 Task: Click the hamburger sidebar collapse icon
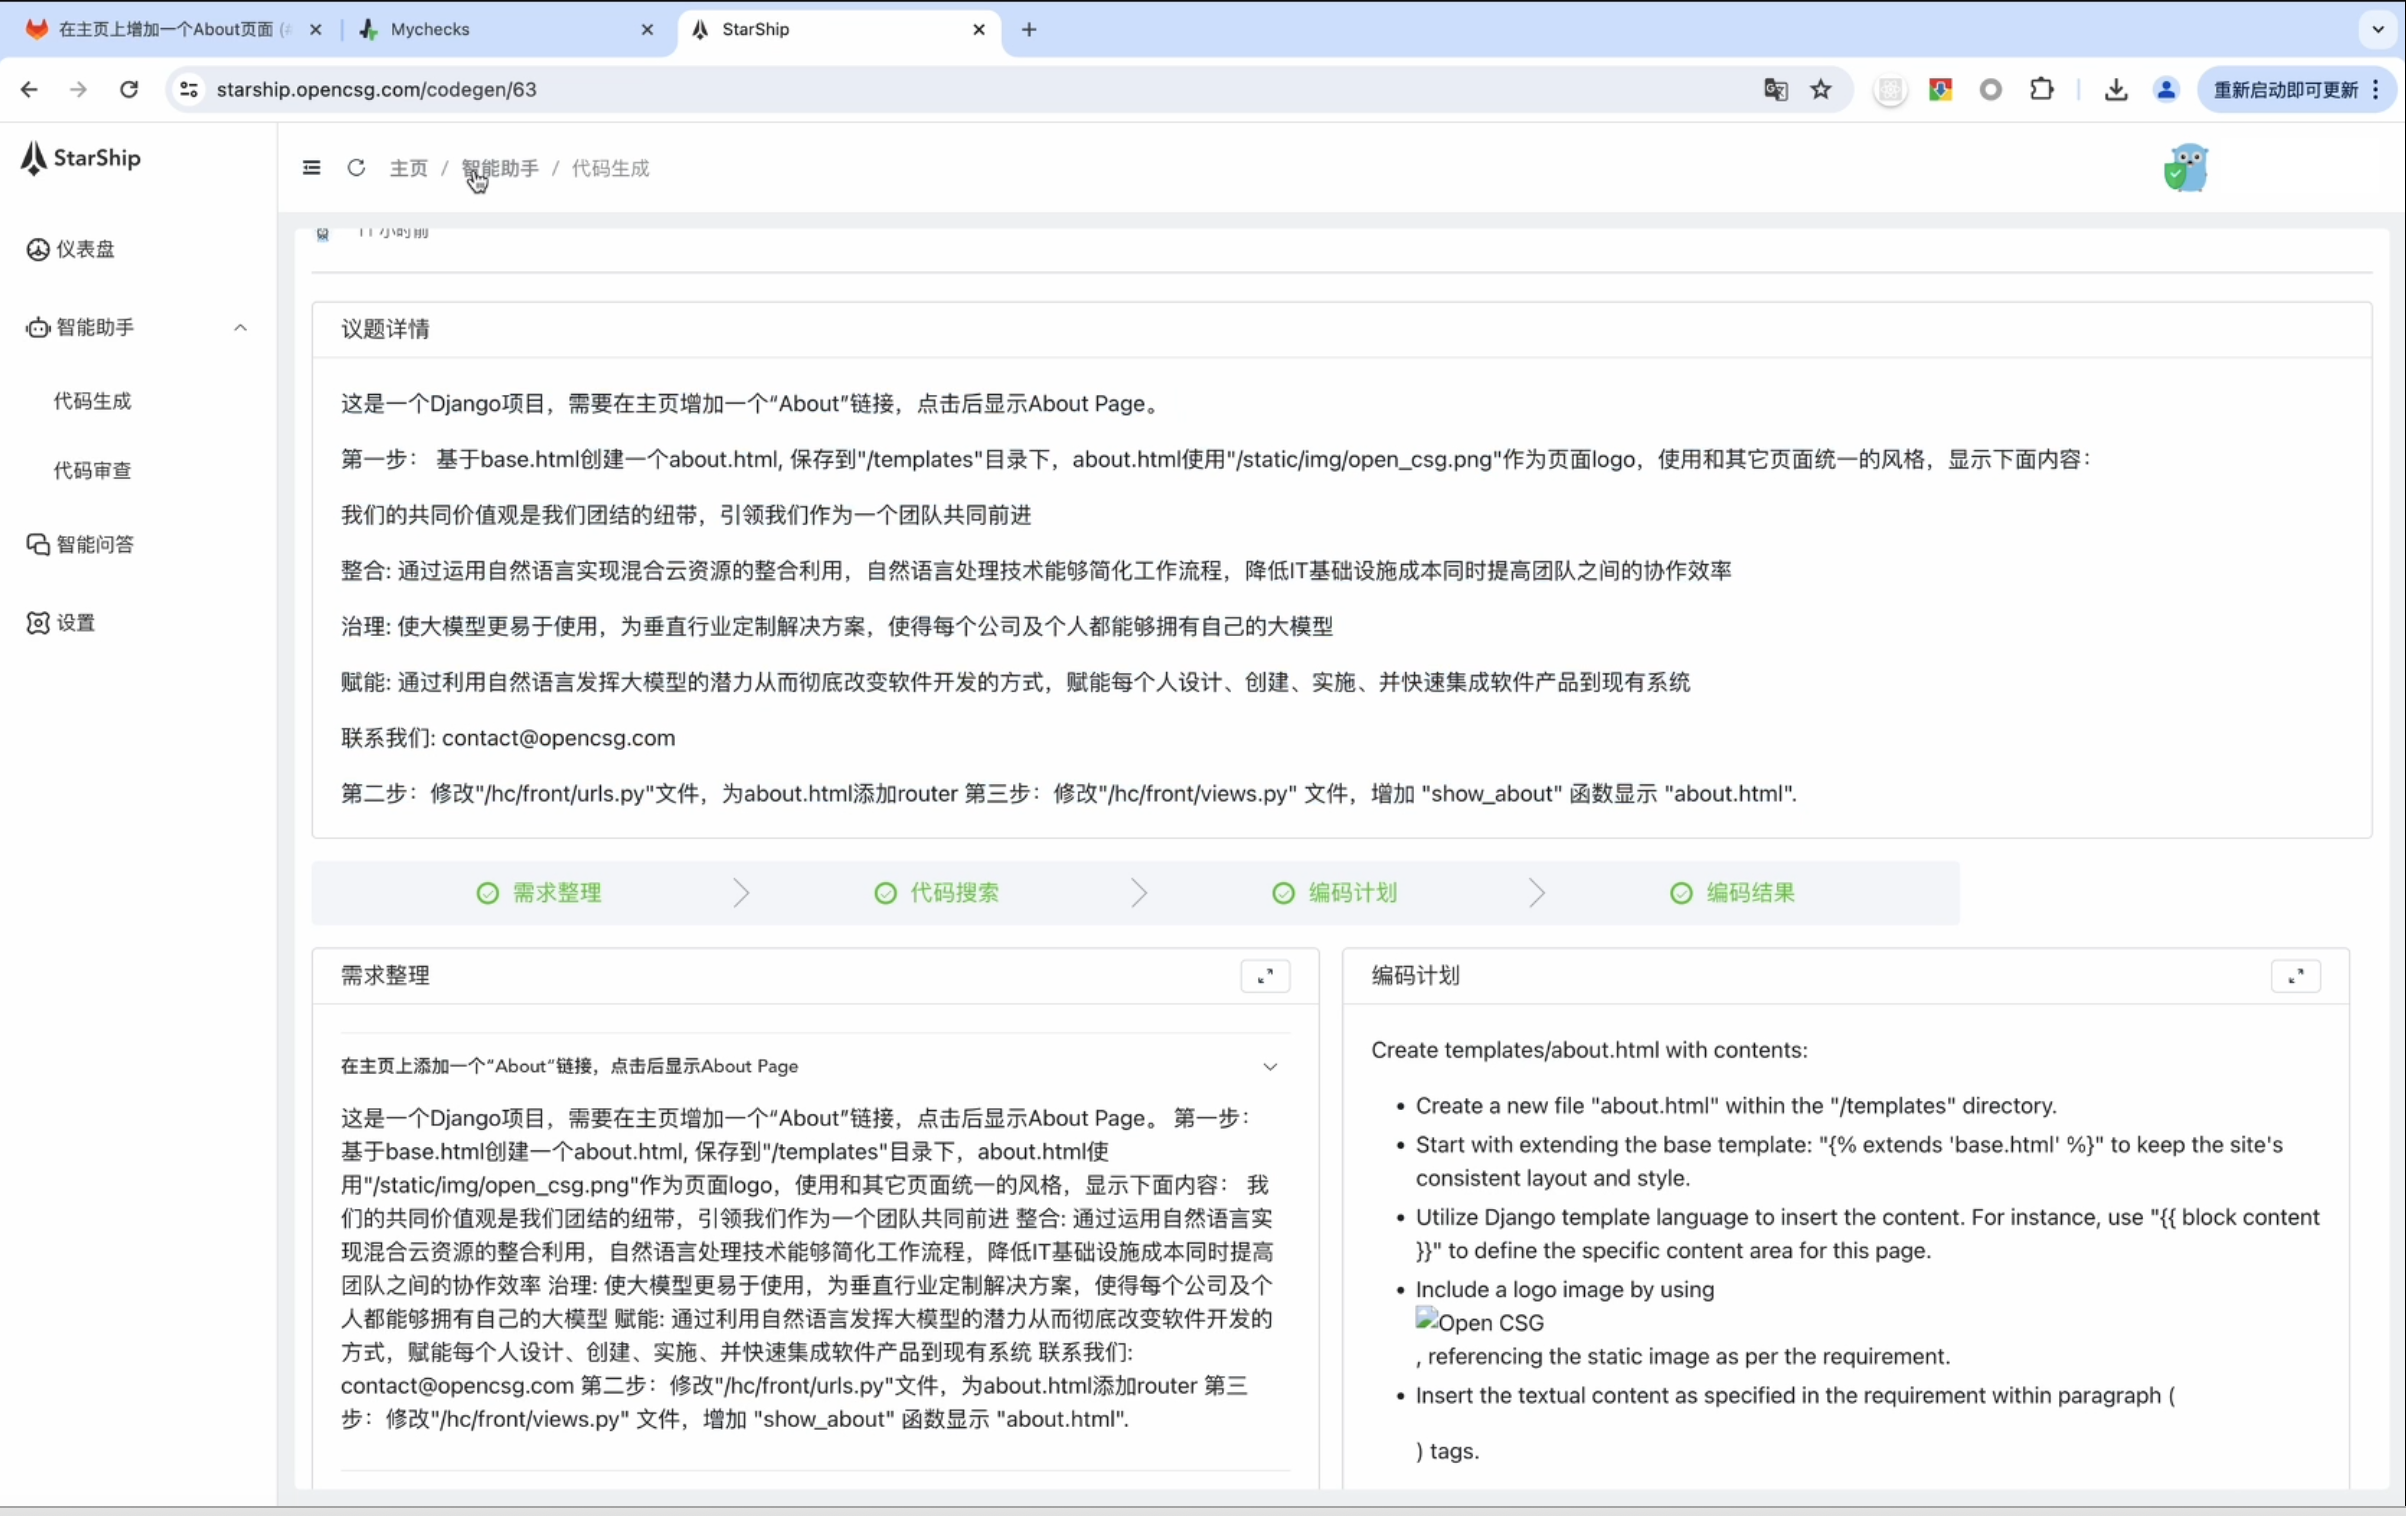click(311, 168)
